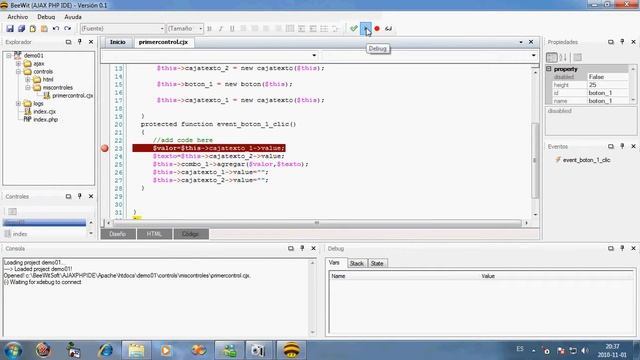Click the insert table toolbar icon
This screenshot has width=640, height=360.
[x=290, y=29]
